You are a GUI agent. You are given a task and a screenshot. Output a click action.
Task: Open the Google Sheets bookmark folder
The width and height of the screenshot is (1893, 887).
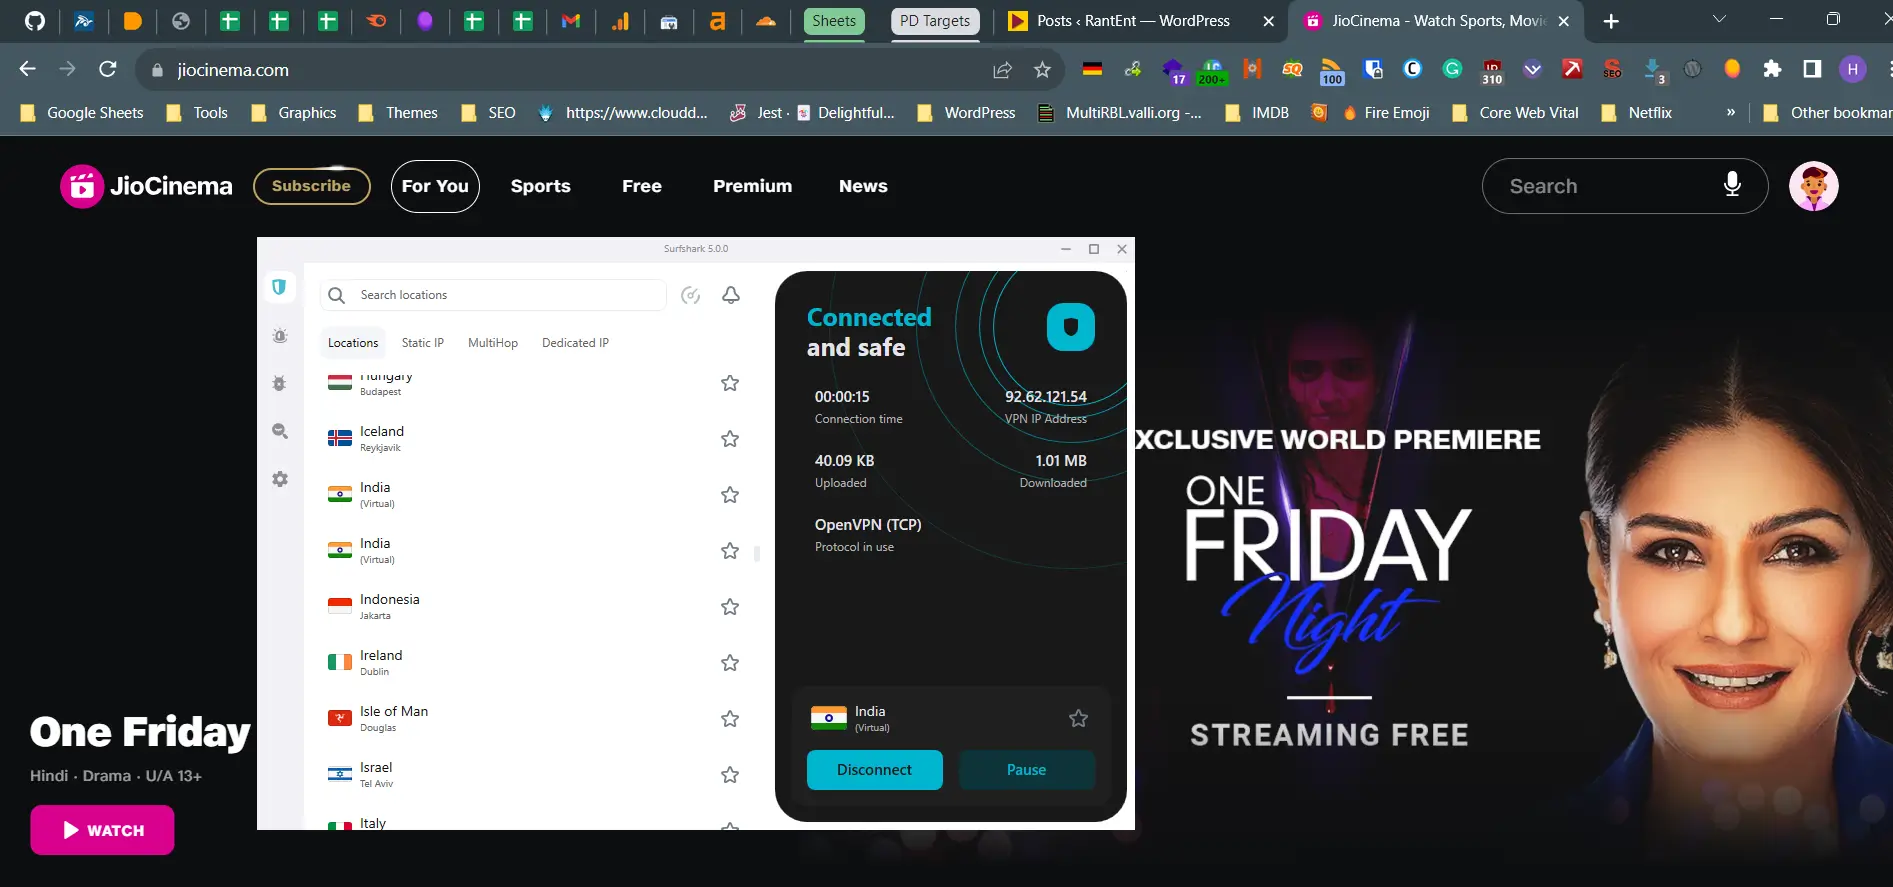pos(82,113)
